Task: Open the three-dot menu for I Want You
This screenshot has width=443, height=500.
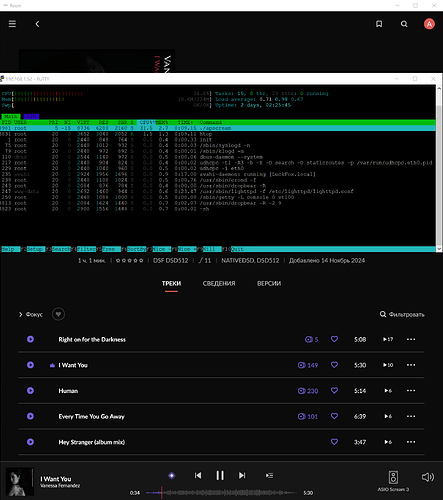Action: click(411, 365)
